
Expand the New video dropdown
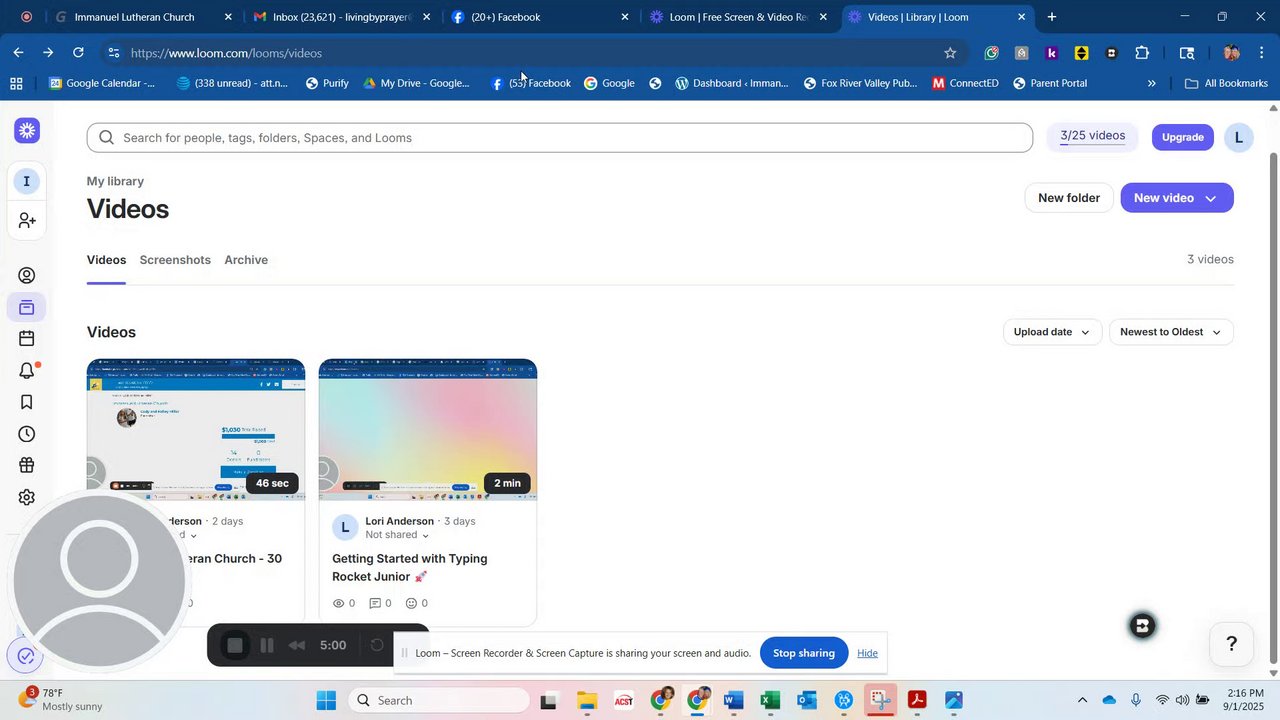coord(1210,198)
